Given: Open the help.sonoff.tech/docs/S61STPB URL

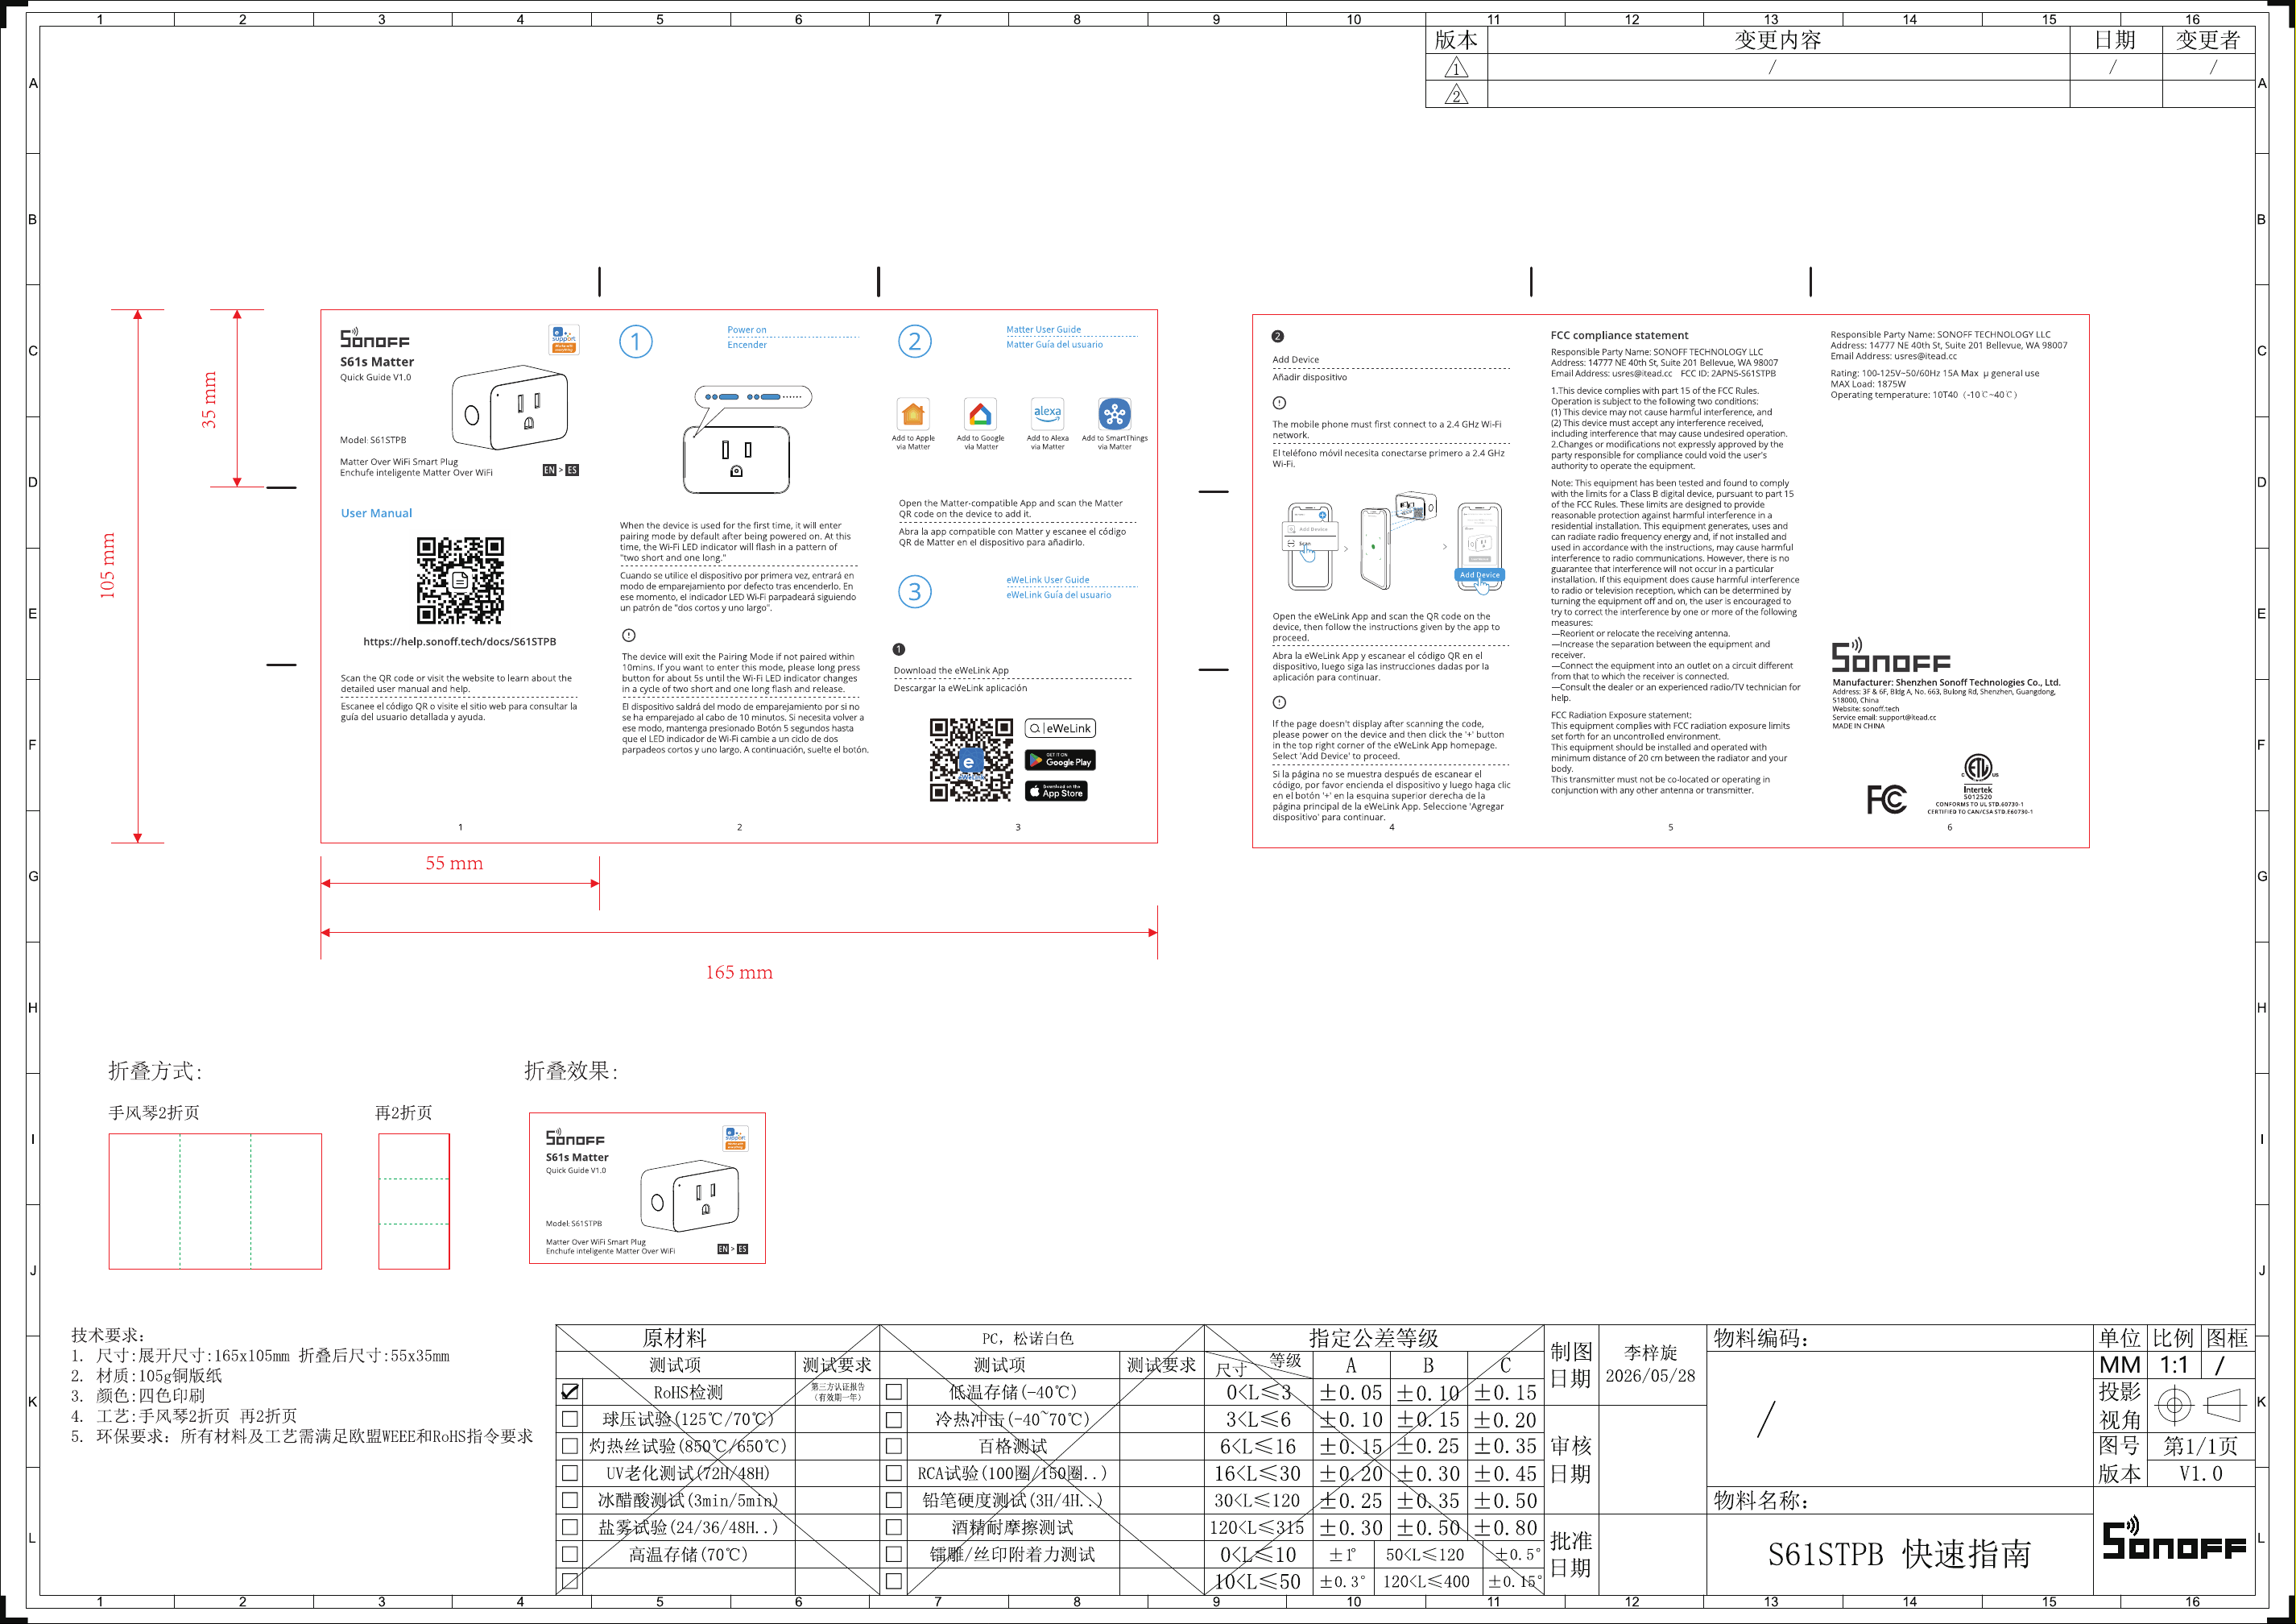Looking at the screenshot, I should click(x=460, y=642).
